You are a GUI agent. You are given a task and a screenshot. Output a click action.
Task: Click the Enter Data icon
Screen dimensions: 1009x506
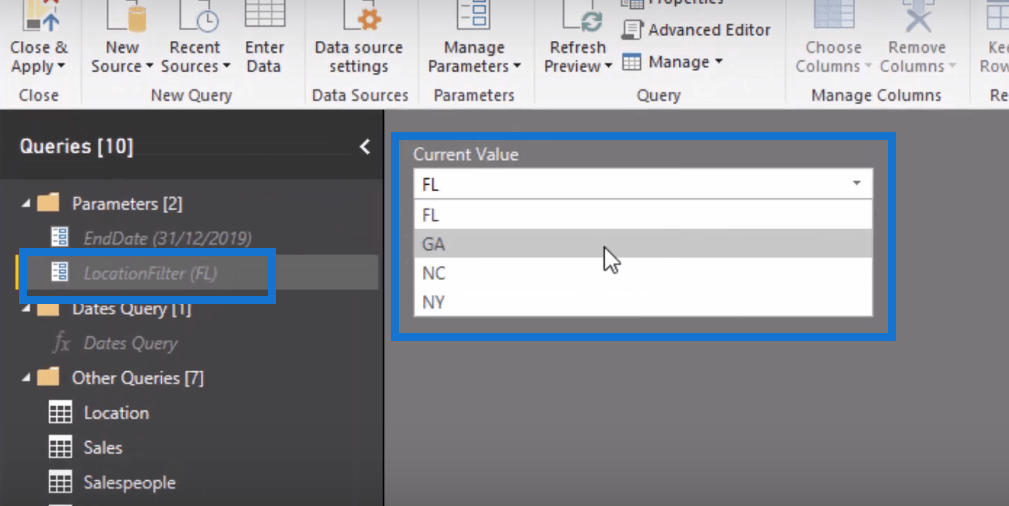[x=264, y=14]
